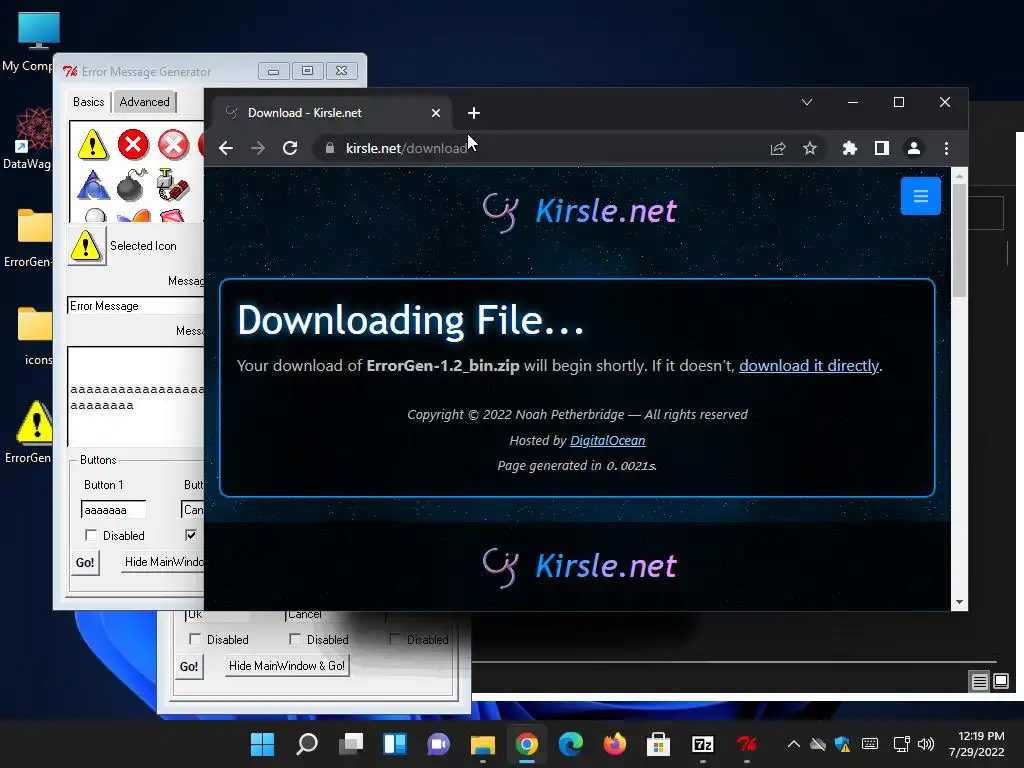
Task: Toggle Button 1 Disabled checkbox in front window
Action: coord(91,536)
